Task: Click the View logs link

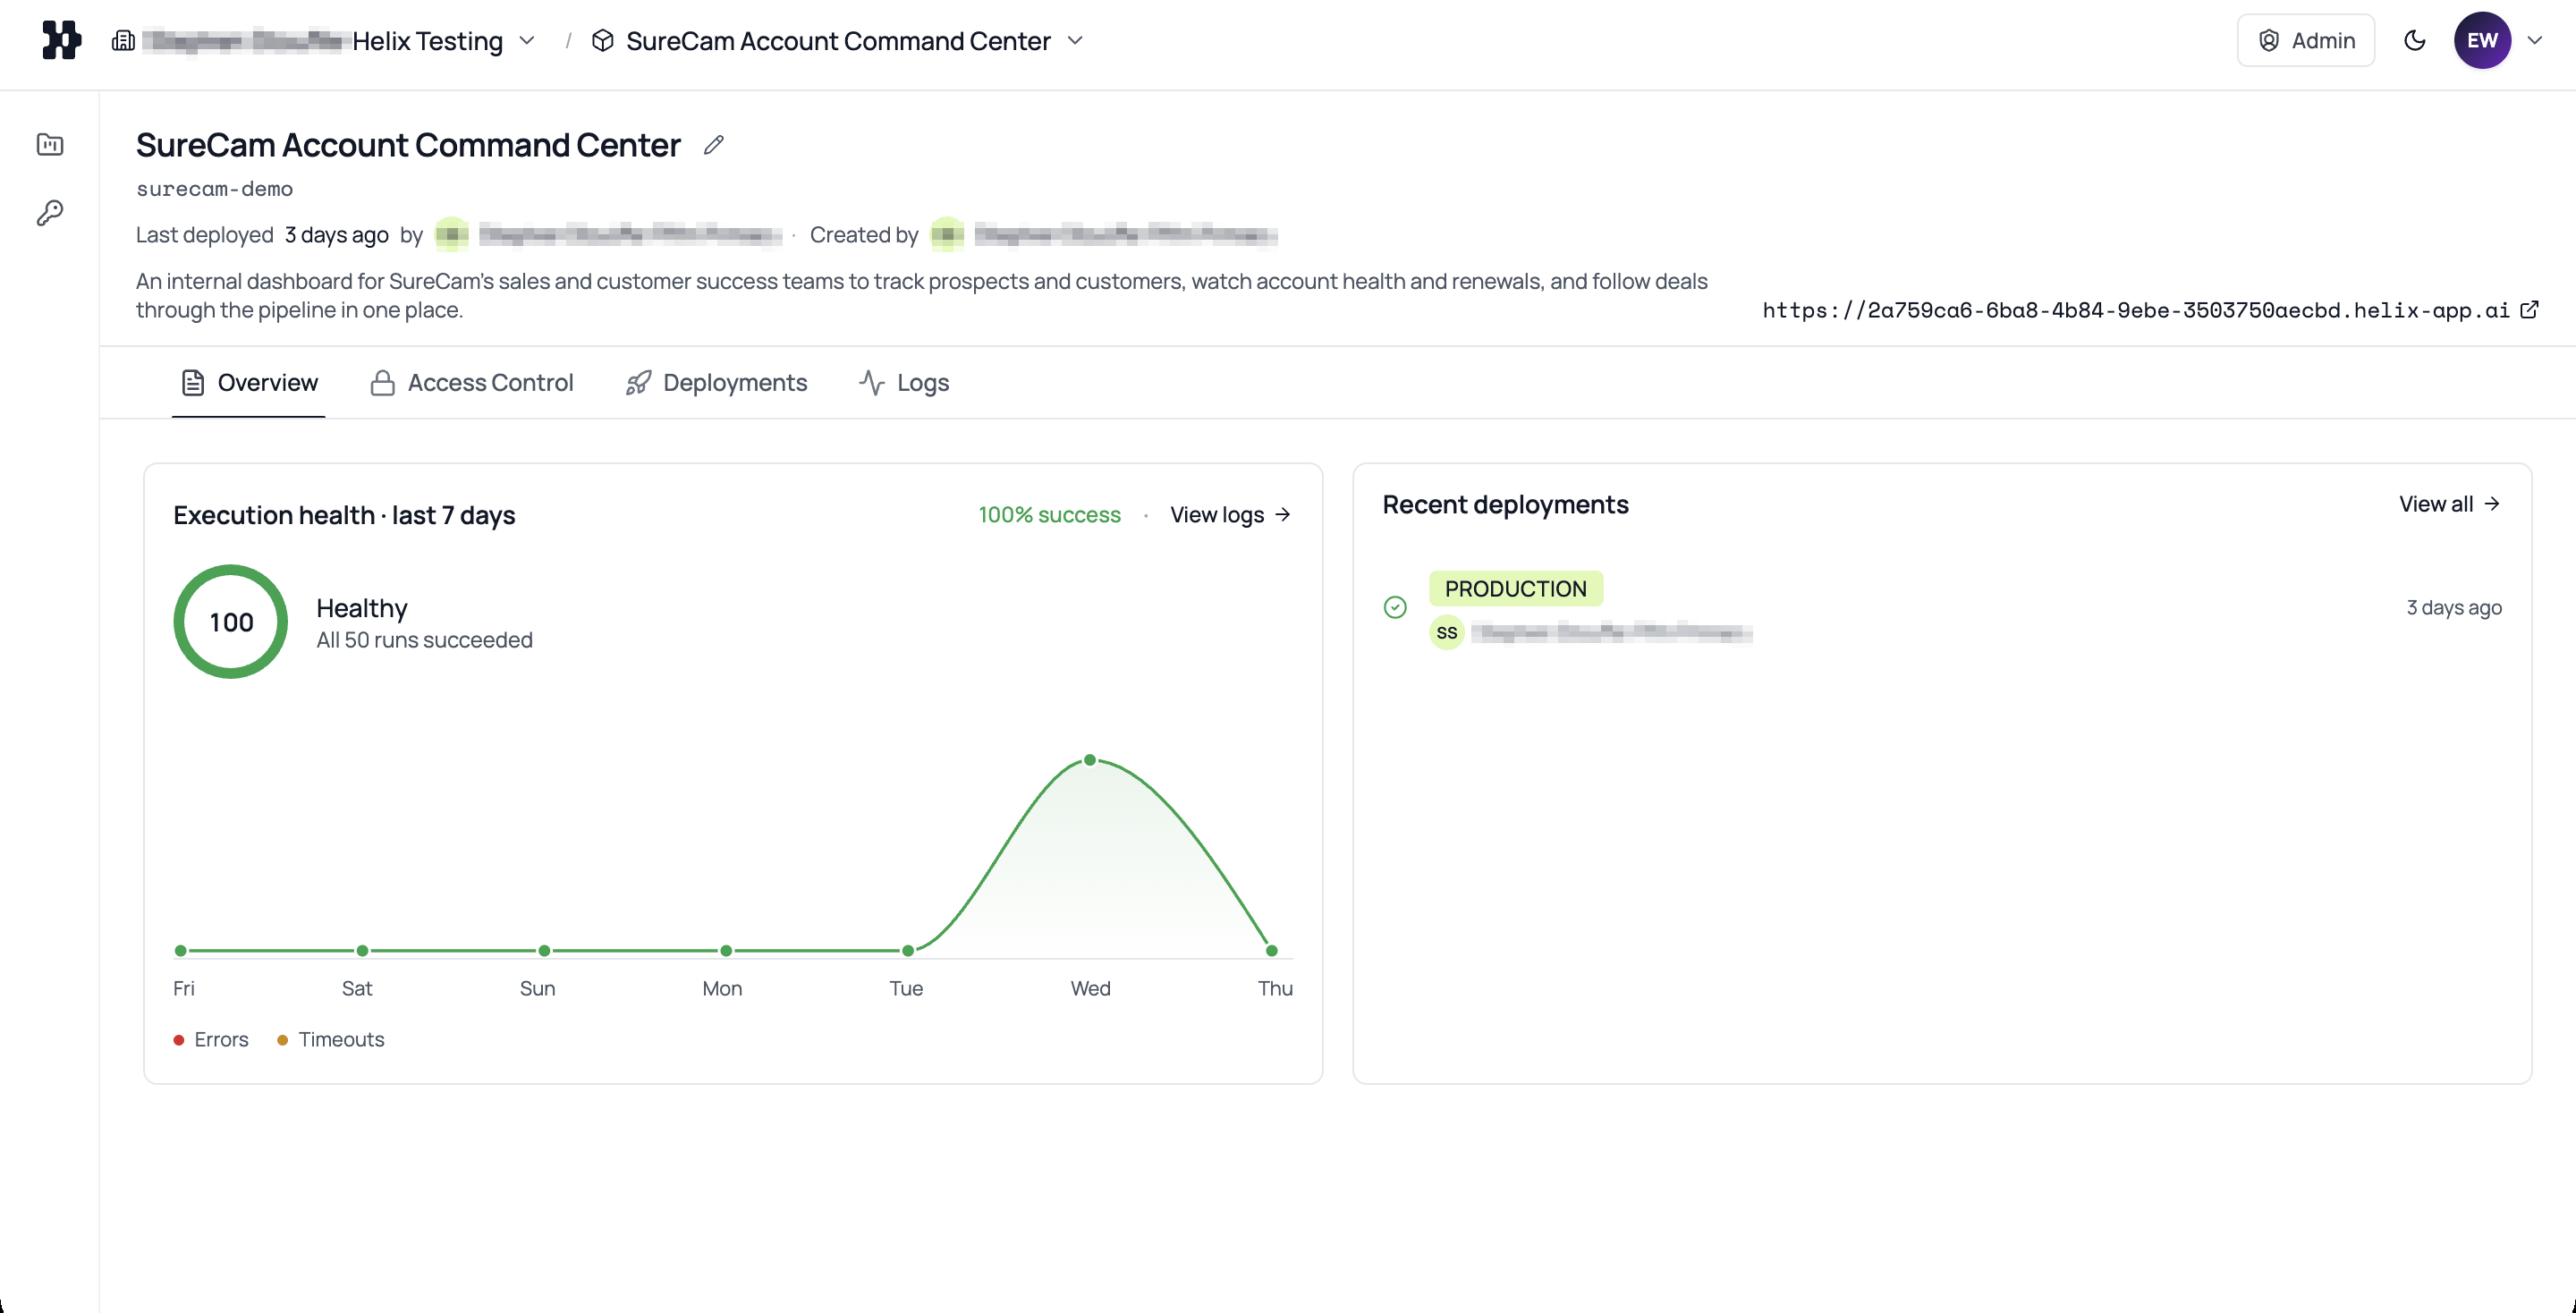Action: click(x=1231, y=515)
